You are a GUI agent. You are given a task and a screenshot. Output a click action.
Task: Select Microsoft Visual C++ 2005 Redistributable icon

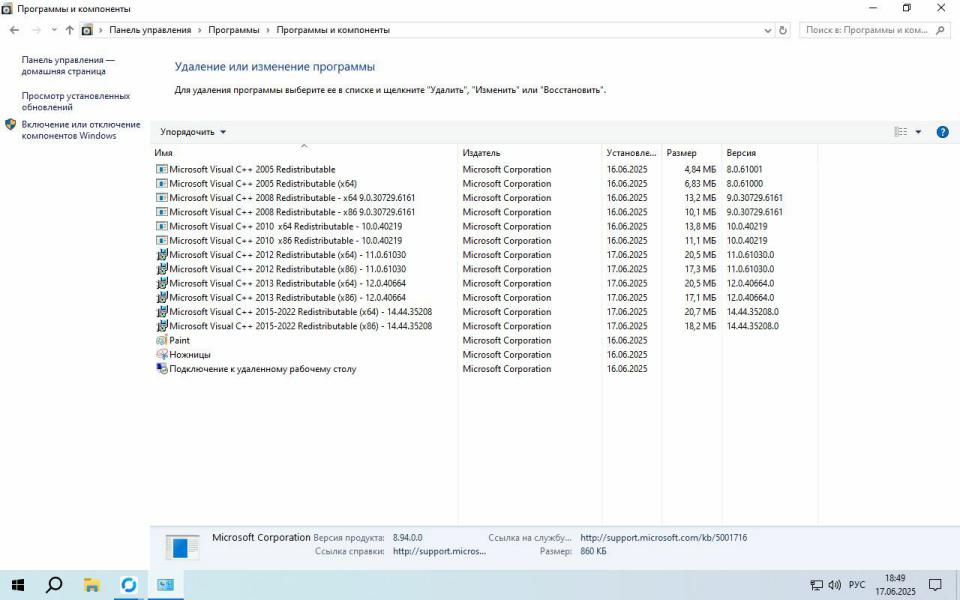[162, 169]
